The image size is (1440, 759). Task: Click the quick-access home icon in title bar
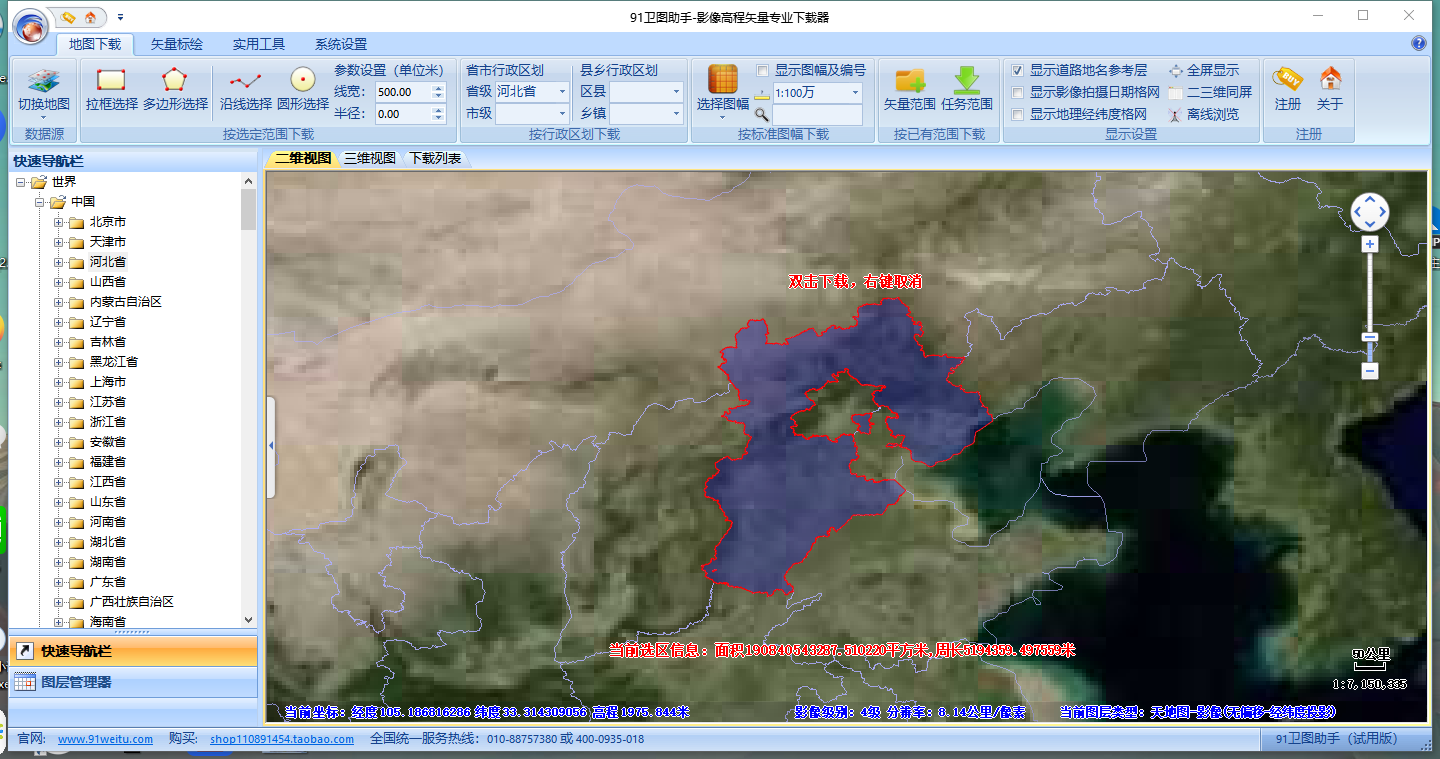pyautogui.click(x=91, y=17)
